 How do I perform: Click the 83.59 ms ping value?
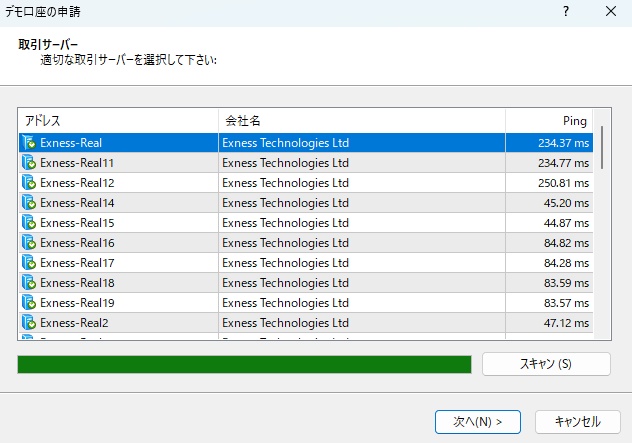[566, 283]
